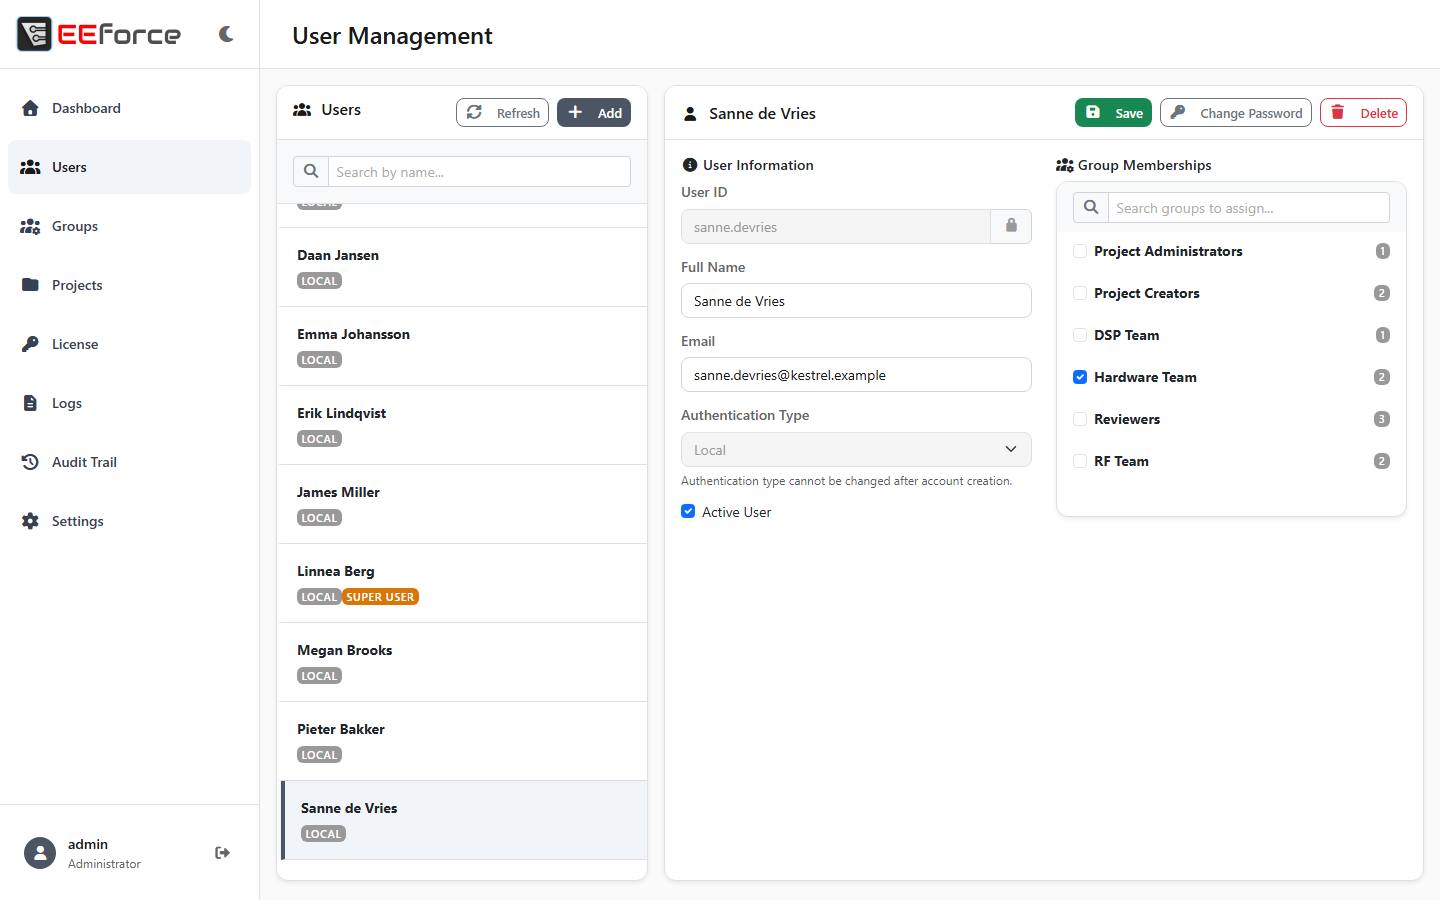Screen dimensions: 1440x900
Task: Delete the user Sanne de Vries
Action: (x=1363, y=113)
